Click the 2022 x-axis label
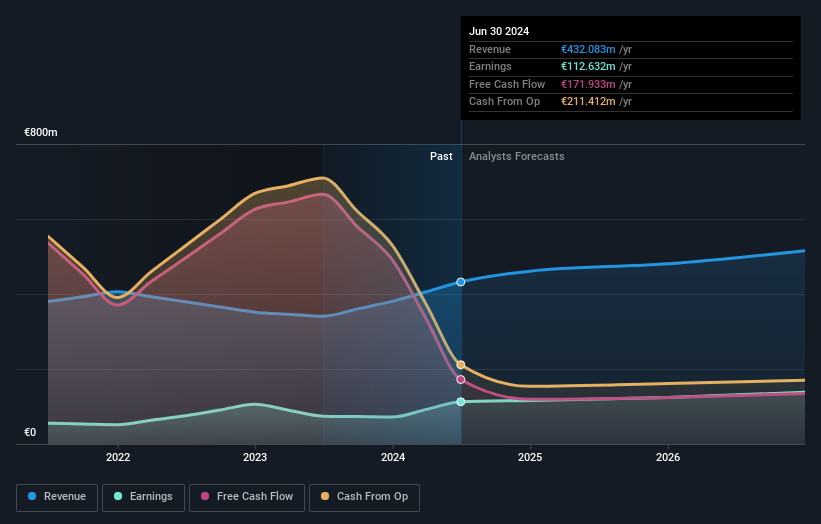 118,457
